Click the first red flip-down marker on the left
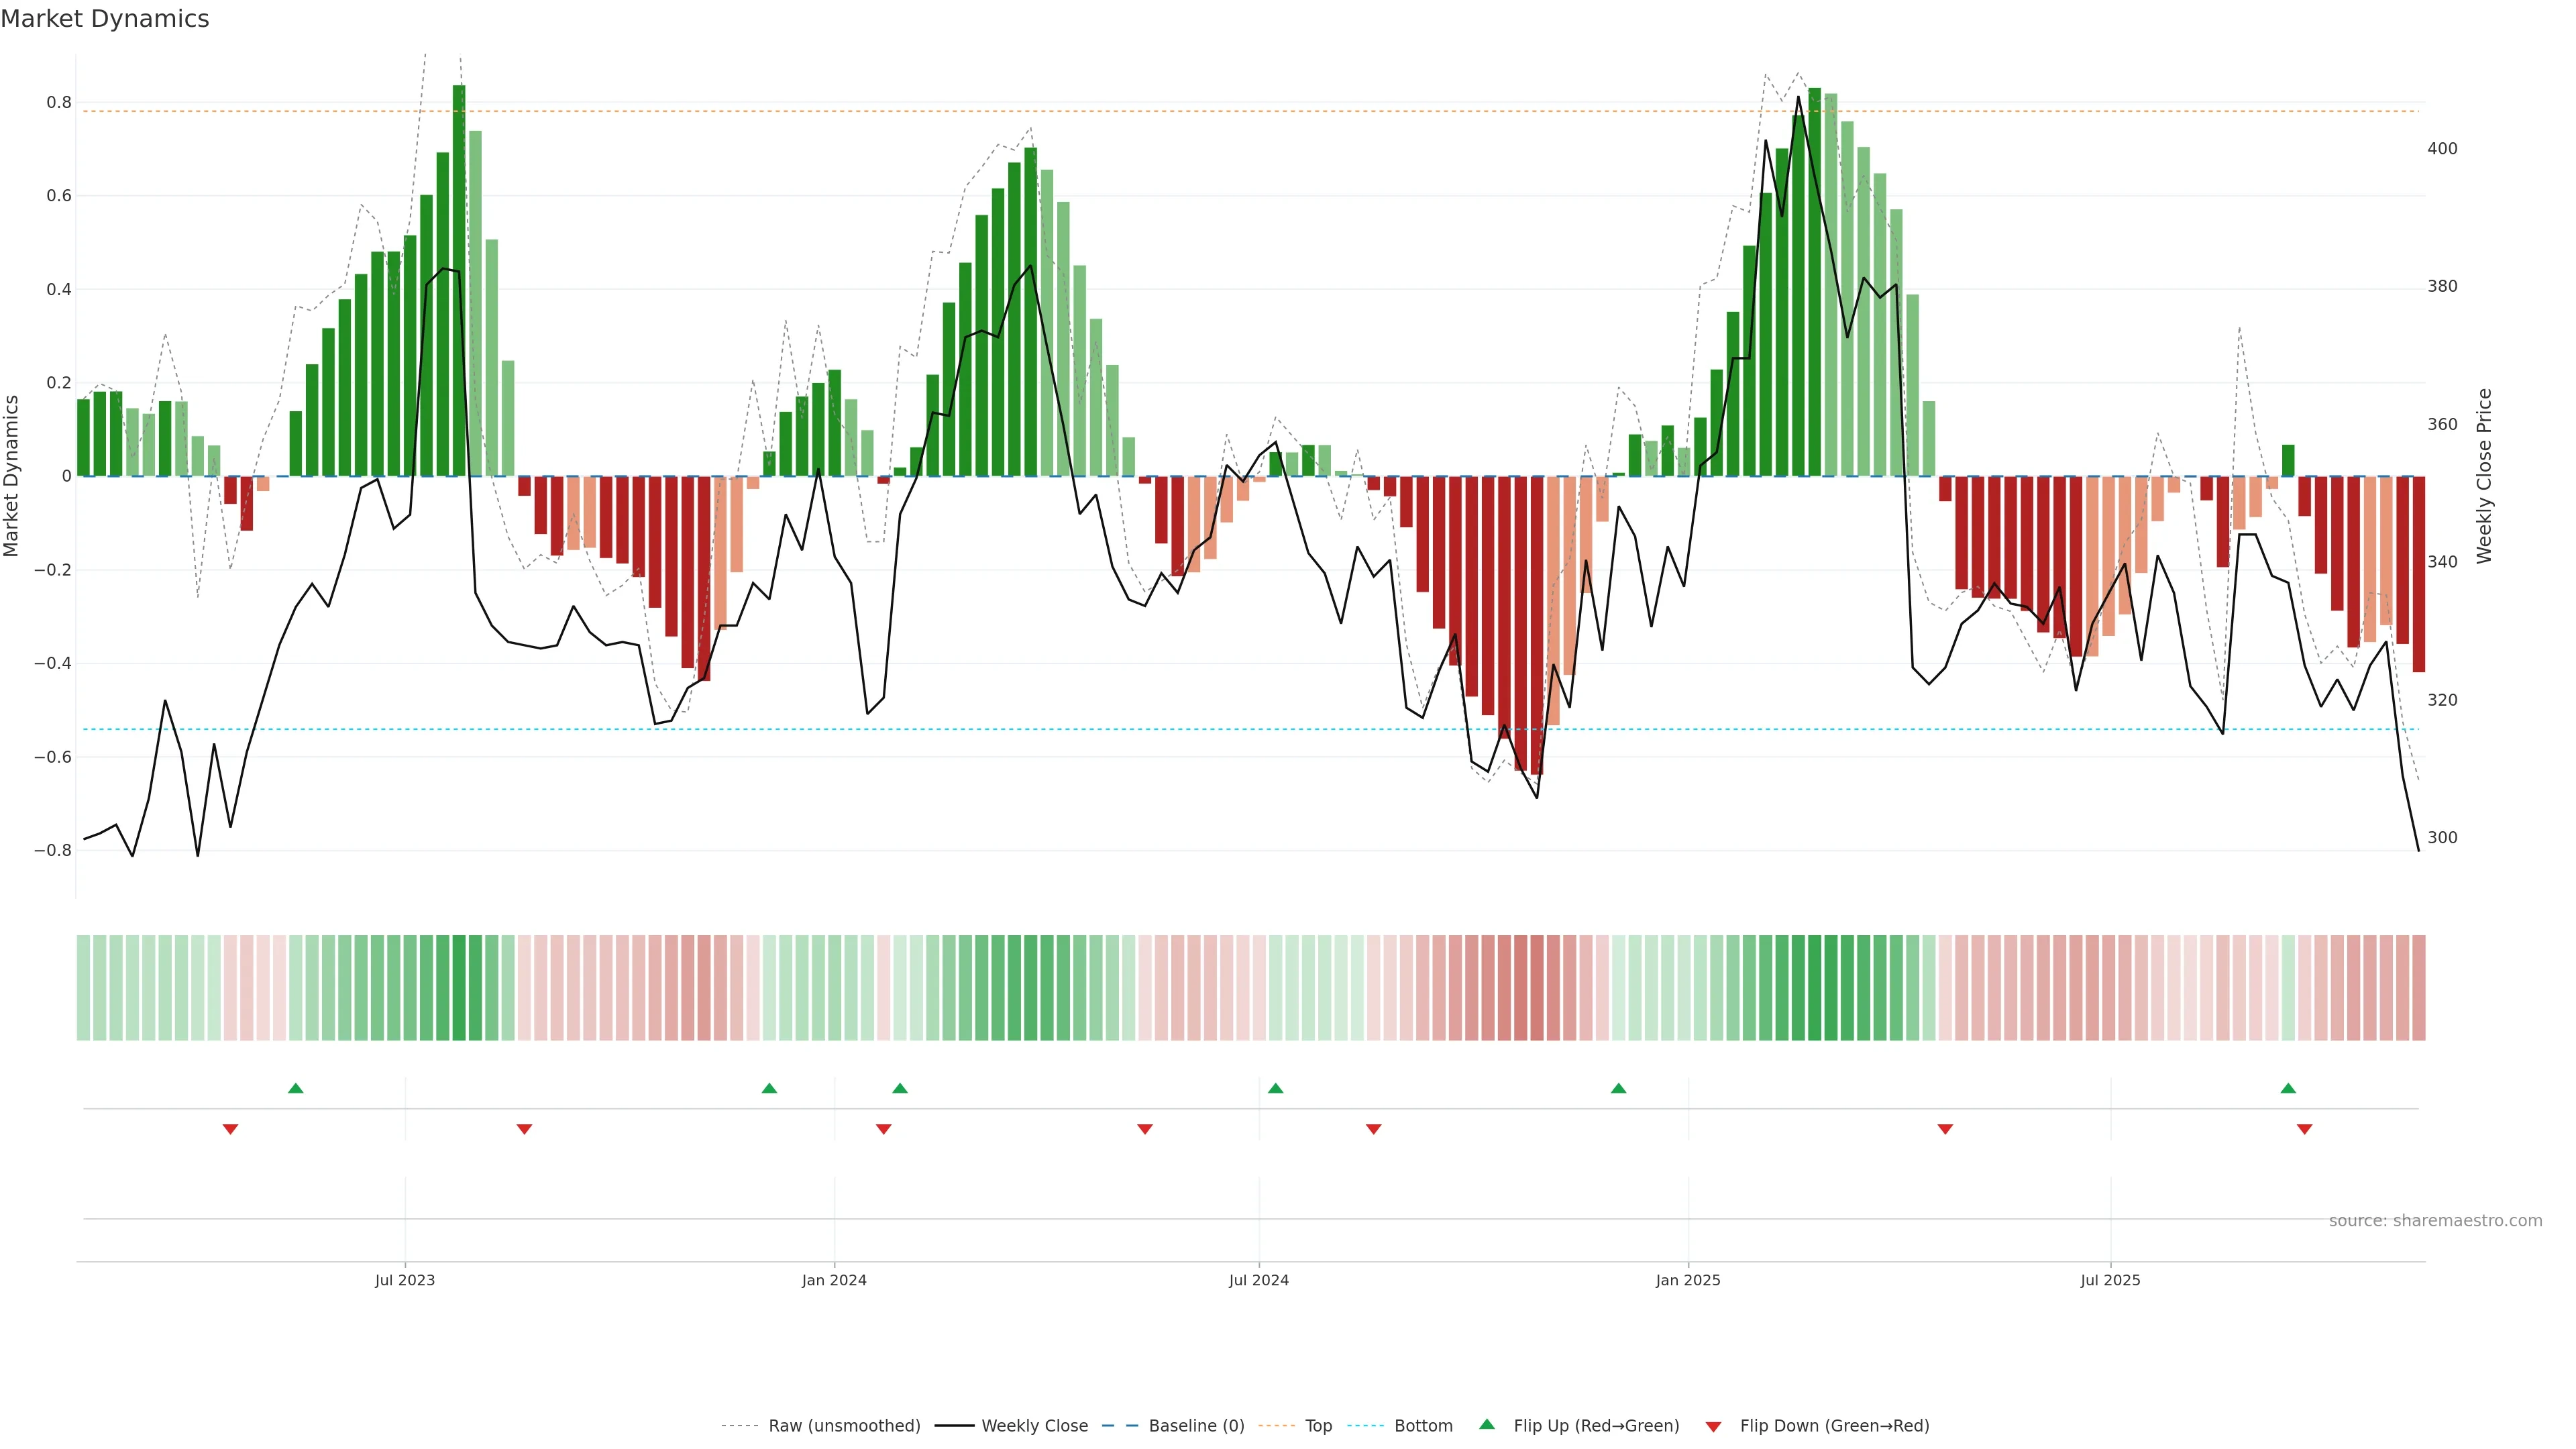The width and height of the screenshot is (2576, 1449). coord(230,1129)
